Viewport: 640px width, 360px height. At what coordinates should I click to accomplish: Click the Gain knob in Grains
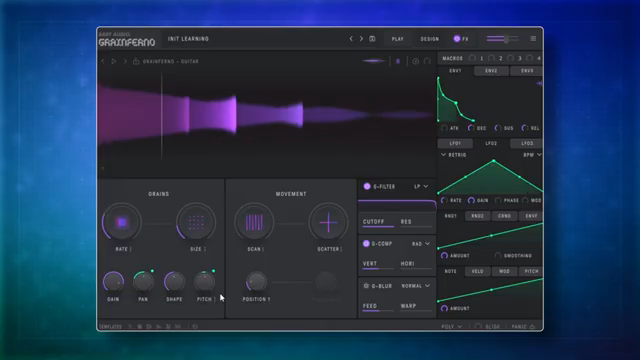[x=113, y=281]
